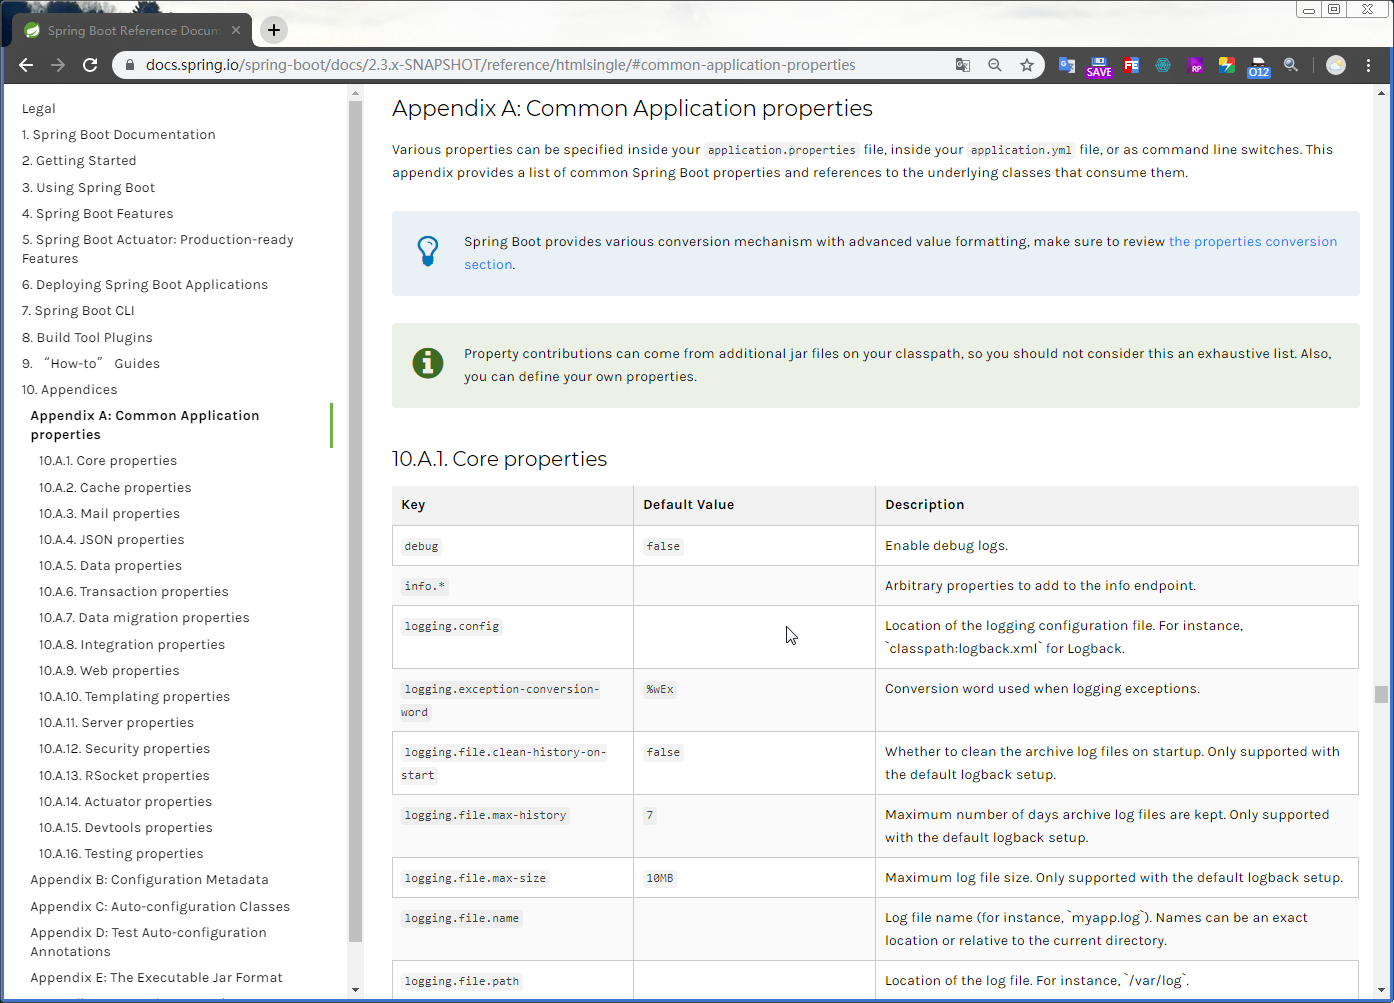The height and width of the screenshot is (1003, 1394).
Task: Go to 10.A.15. Devtools properties
Action: (x=126, y=828)
